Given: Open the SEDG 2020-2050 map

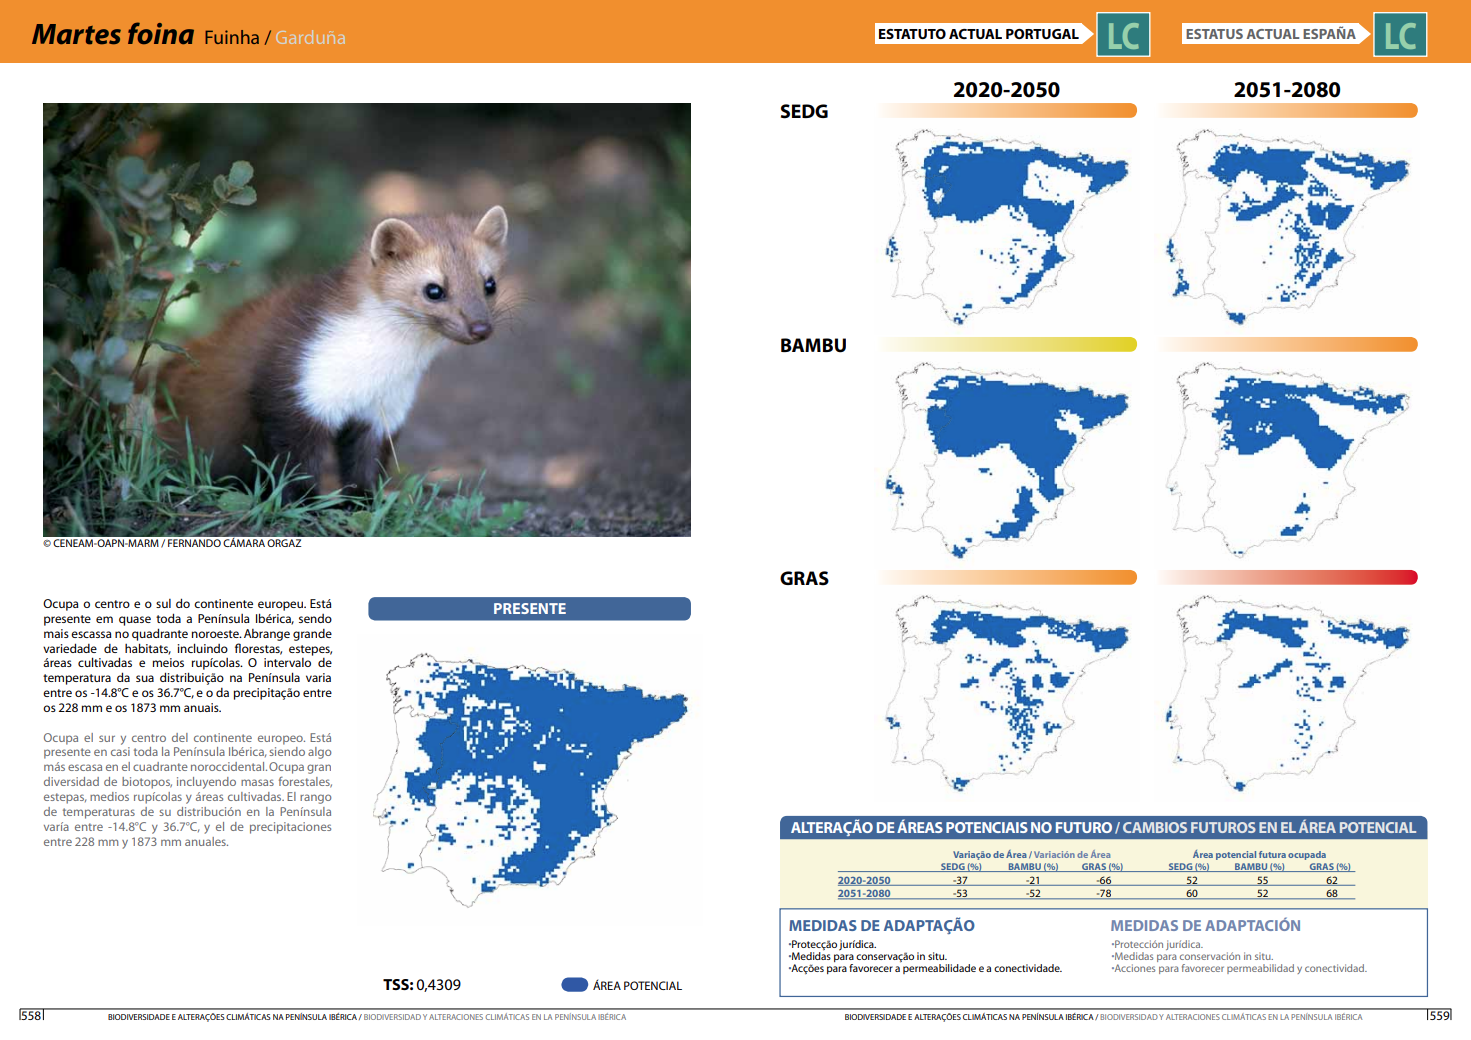Looking at the screenshot, I should point(1007,227).
